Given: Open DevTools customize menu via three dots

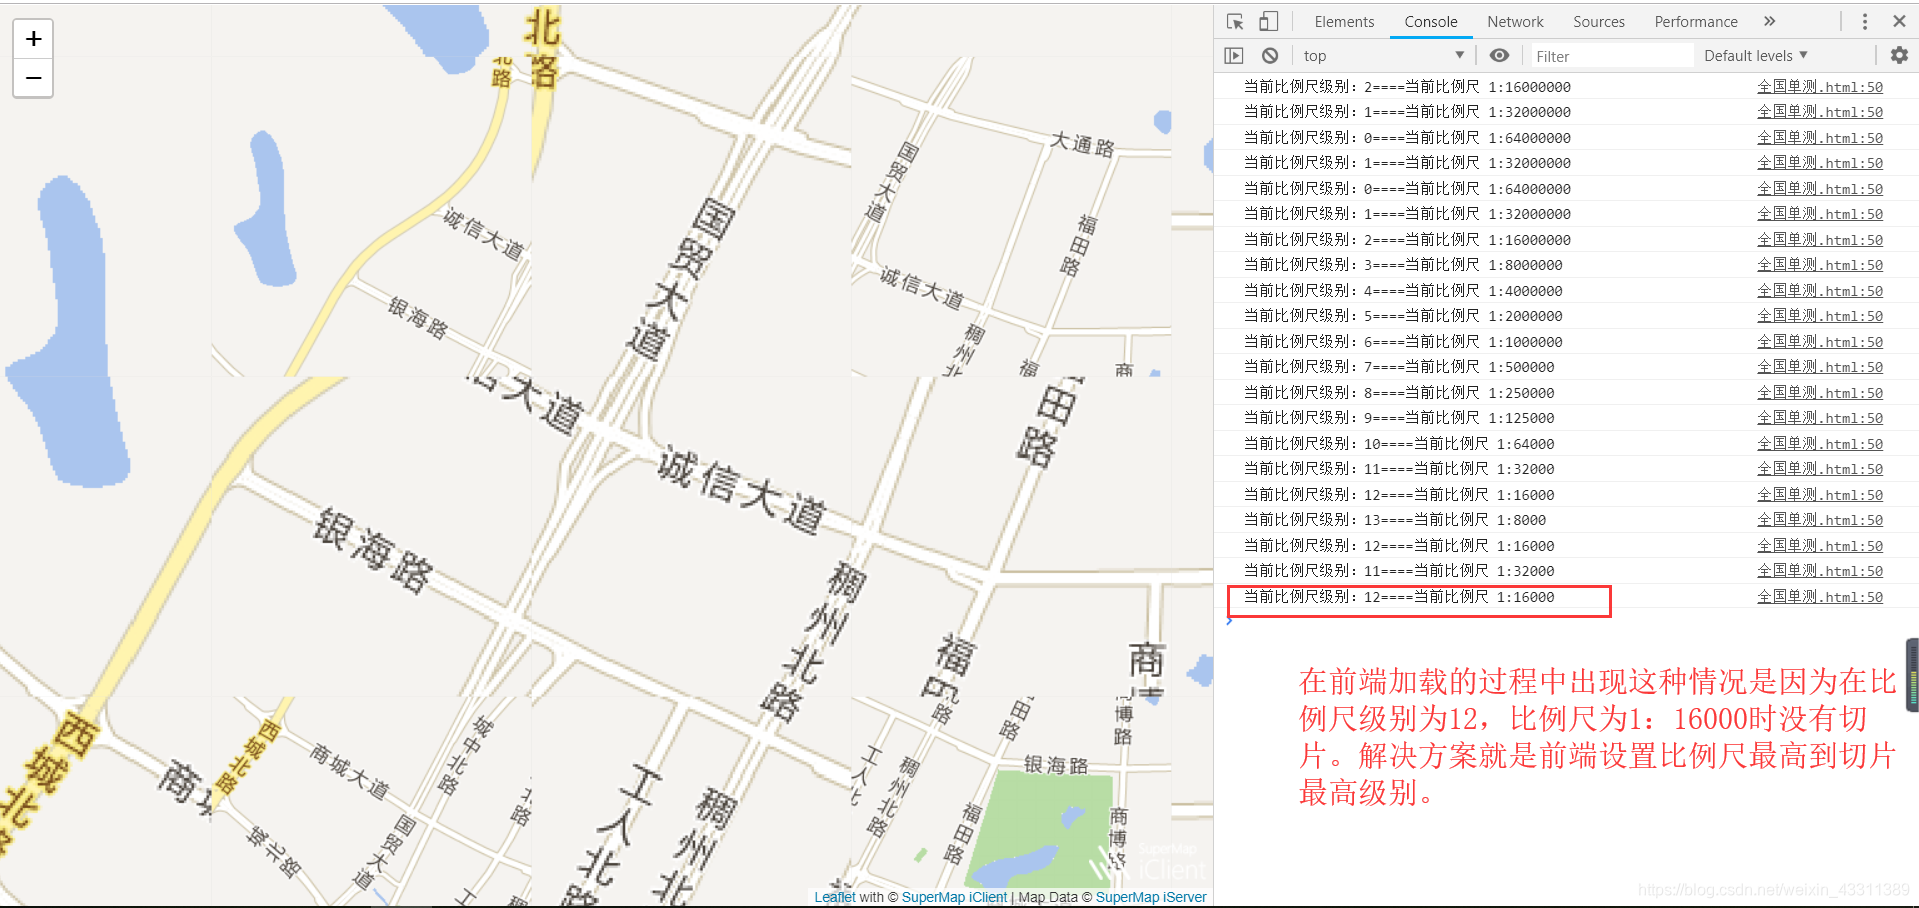Looking at the screenshot, I should (1864, 20).
